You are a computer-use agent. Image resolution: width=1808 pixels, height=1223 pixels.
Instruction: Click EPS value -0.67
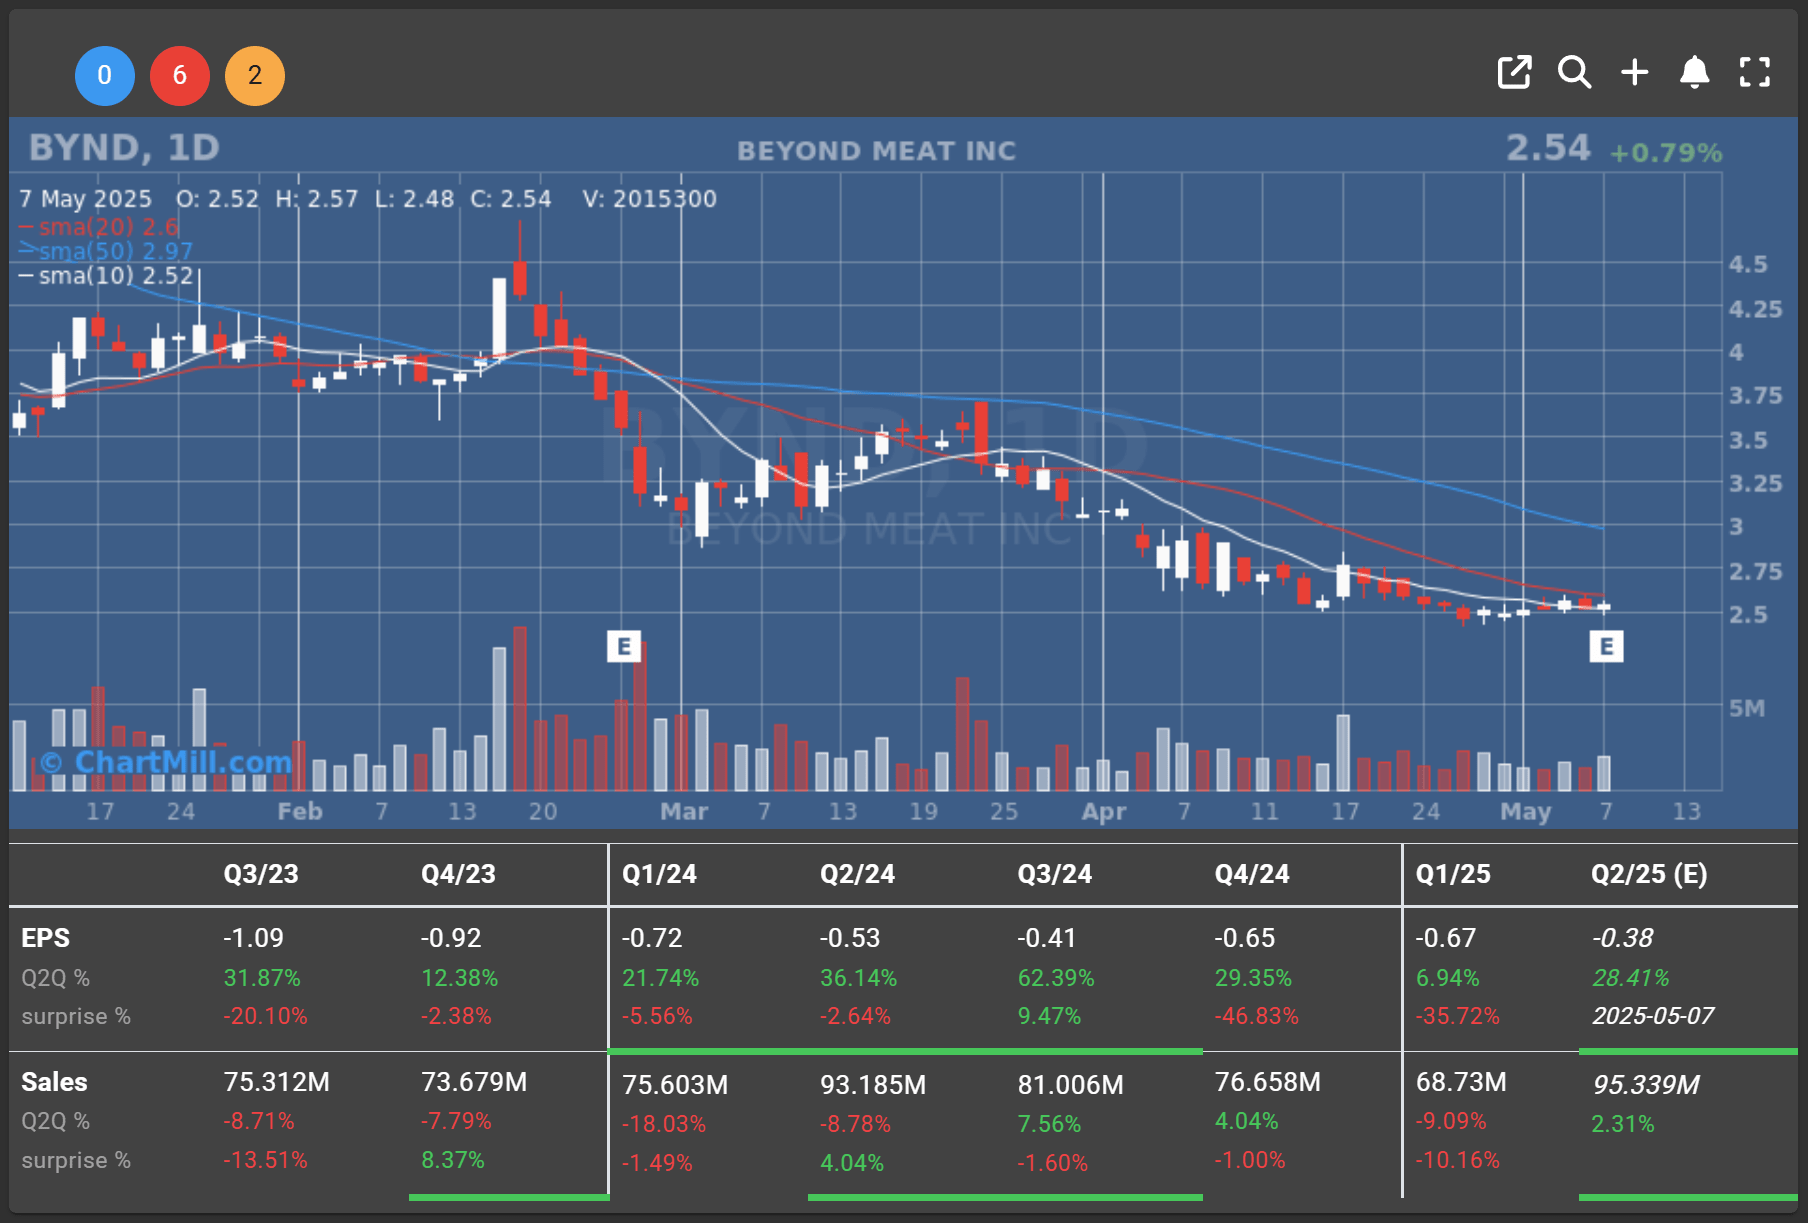pos(1446,938)
